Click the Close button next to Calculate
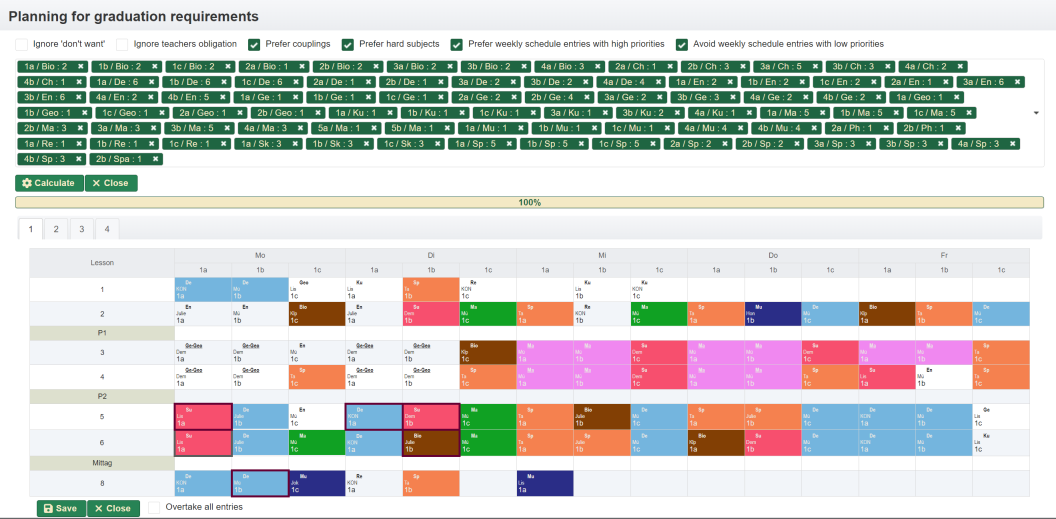The image size is (1056, 519). 111,183
